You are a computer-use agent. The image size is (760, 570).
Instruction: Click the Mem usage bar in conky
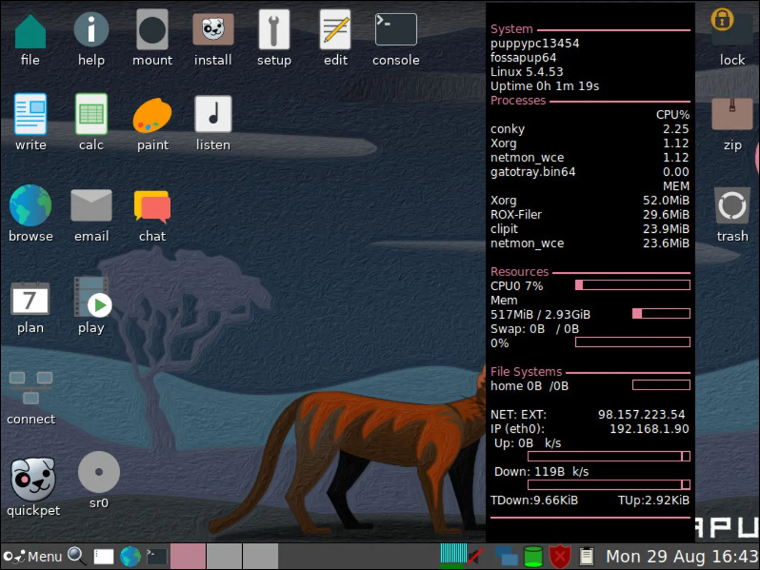coord(661,314)
